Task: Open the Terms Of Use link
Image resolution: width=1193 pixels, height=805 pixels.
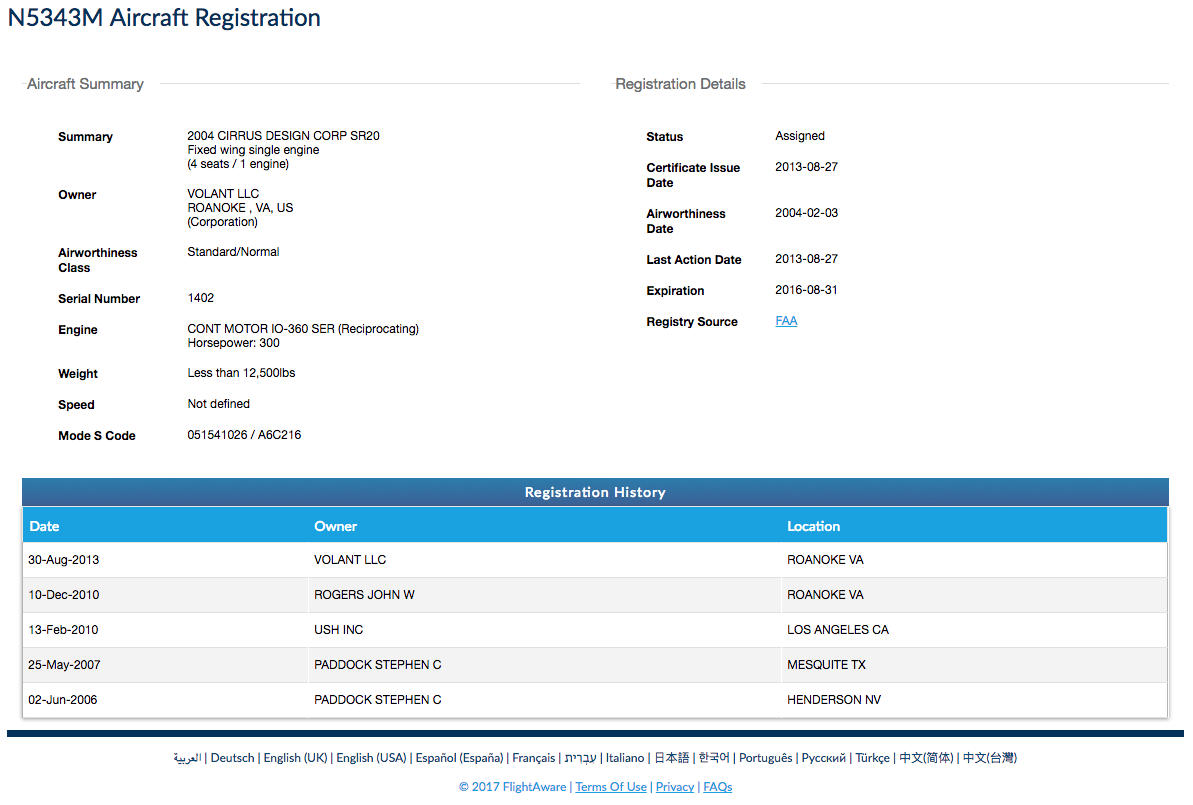Action: coord(610,787)
